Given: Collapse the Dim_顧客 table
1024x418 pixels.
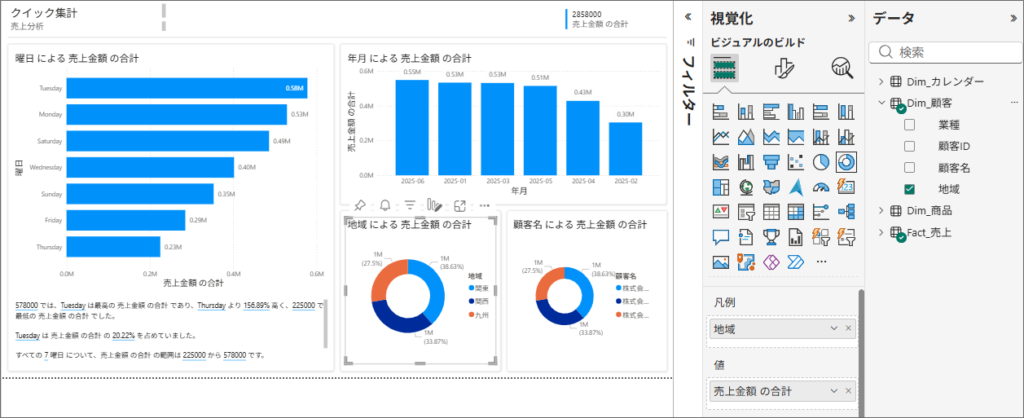Looking at the screenshot, I should click(x=881, y=103).
